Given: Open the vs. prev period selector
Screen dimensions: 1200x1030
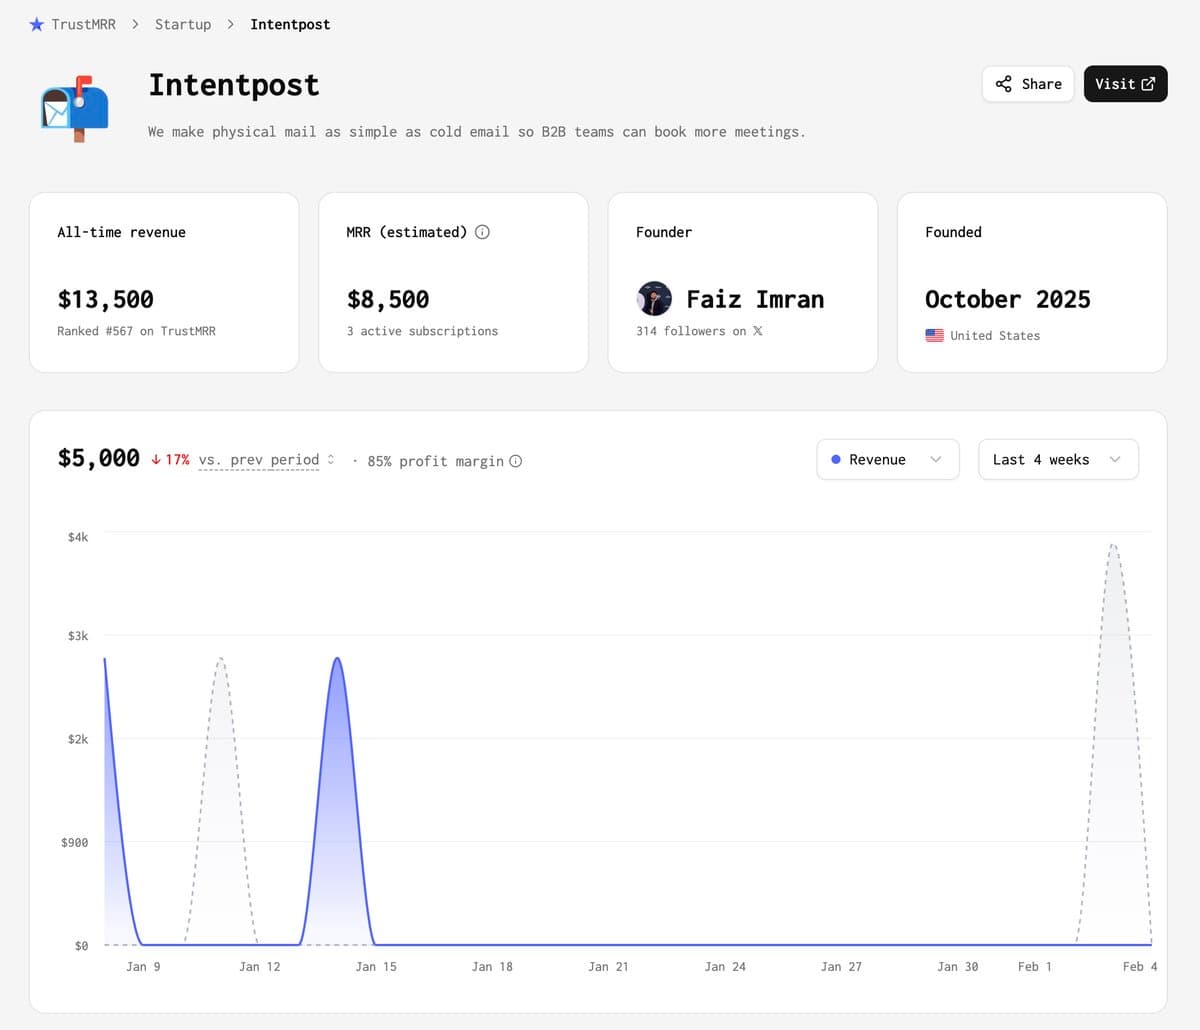Looking at the screenshot, I should tap(259, 460).
